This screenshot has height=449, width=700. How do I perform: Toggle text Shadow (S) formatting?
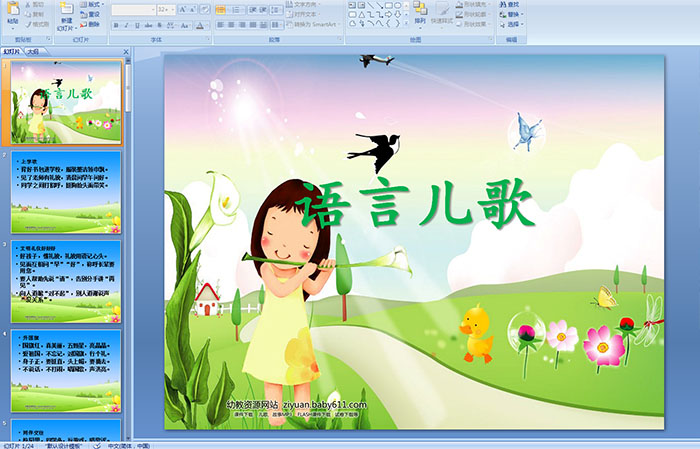(x=159, y=25)
